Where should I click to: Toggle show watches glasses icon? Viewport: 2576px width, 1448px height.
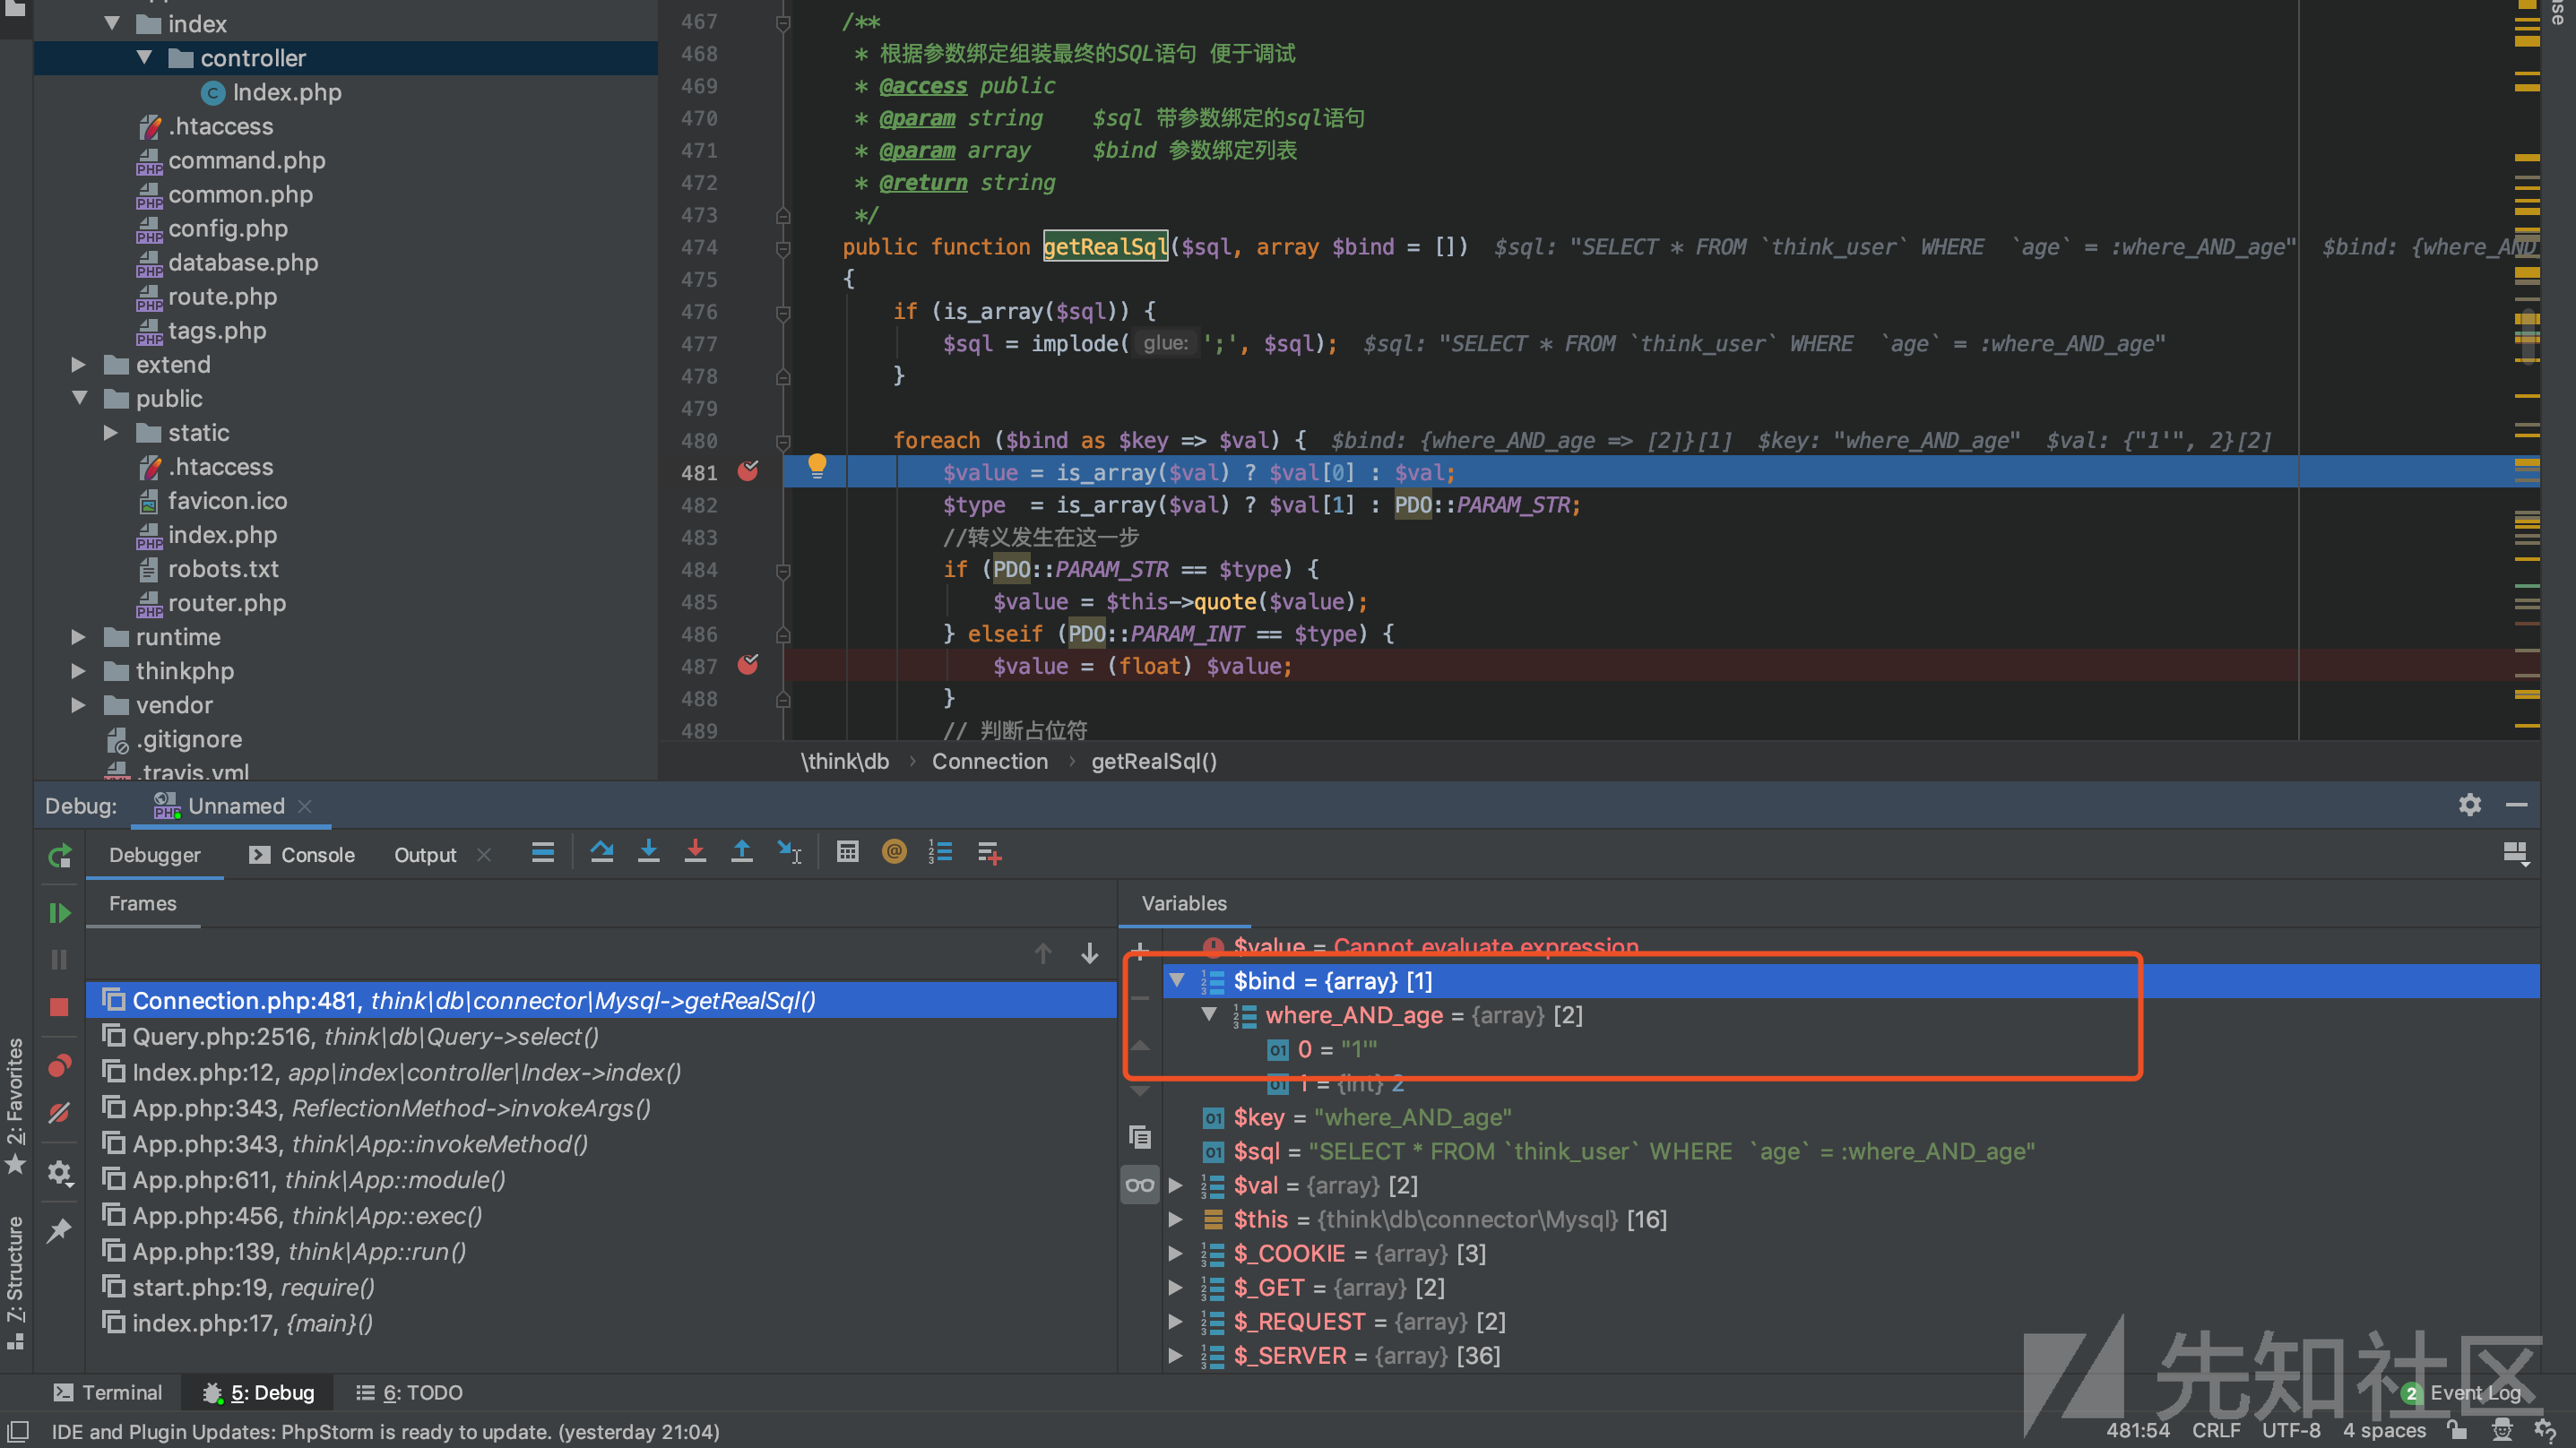pos(1140,1185)
